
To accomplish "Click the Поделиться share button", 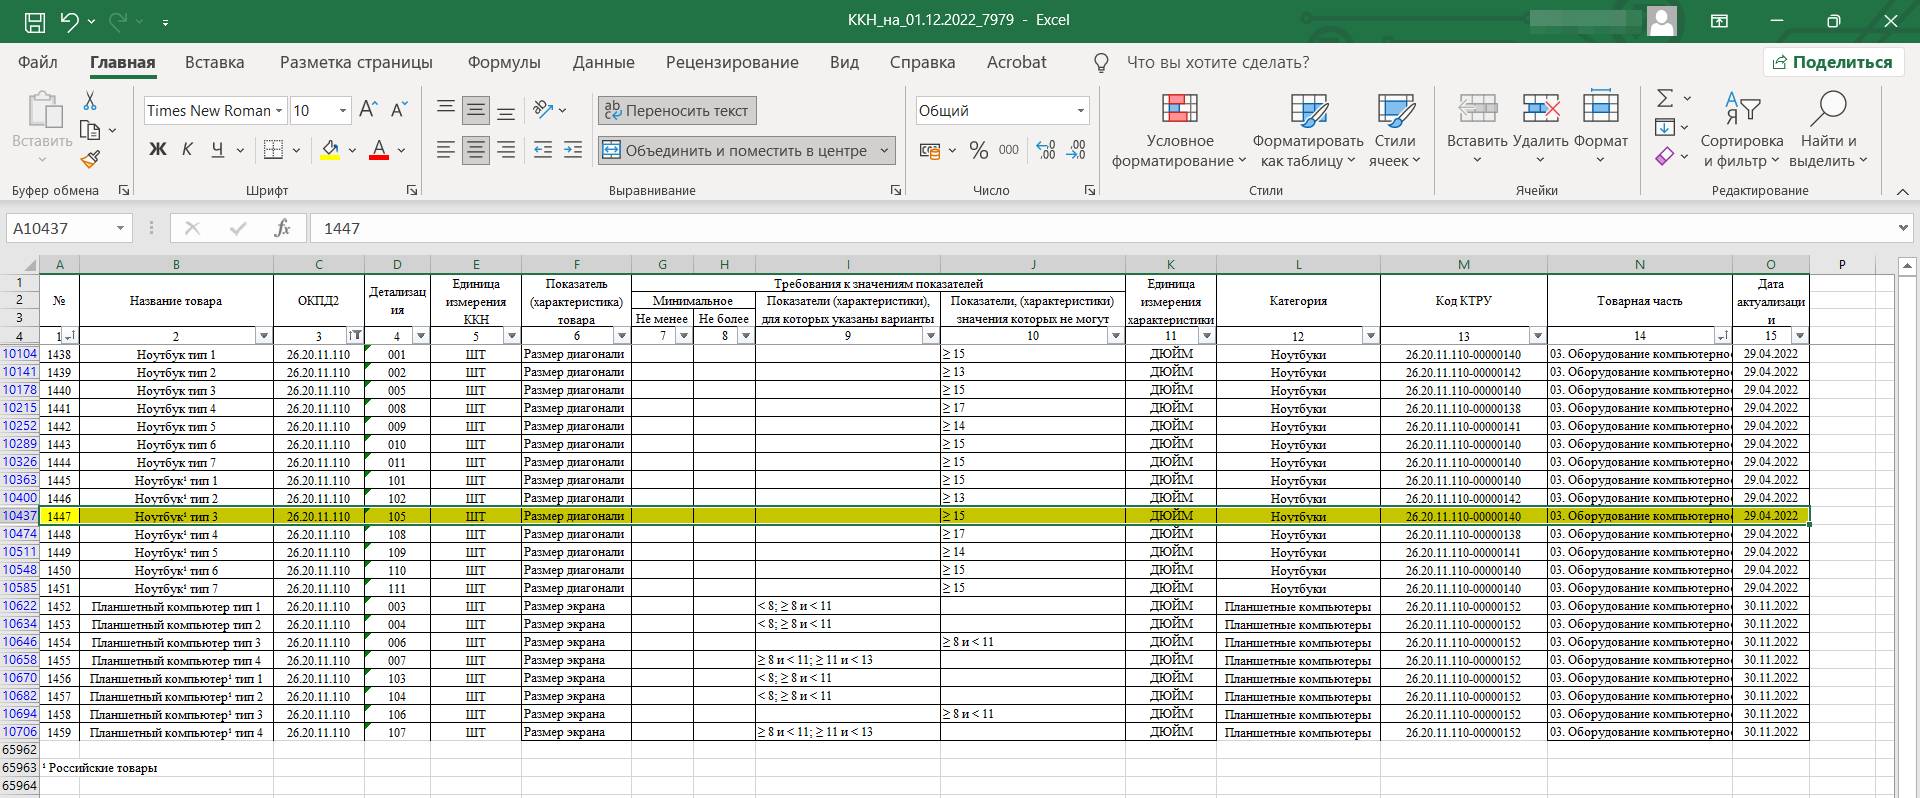I will 1832,62.
